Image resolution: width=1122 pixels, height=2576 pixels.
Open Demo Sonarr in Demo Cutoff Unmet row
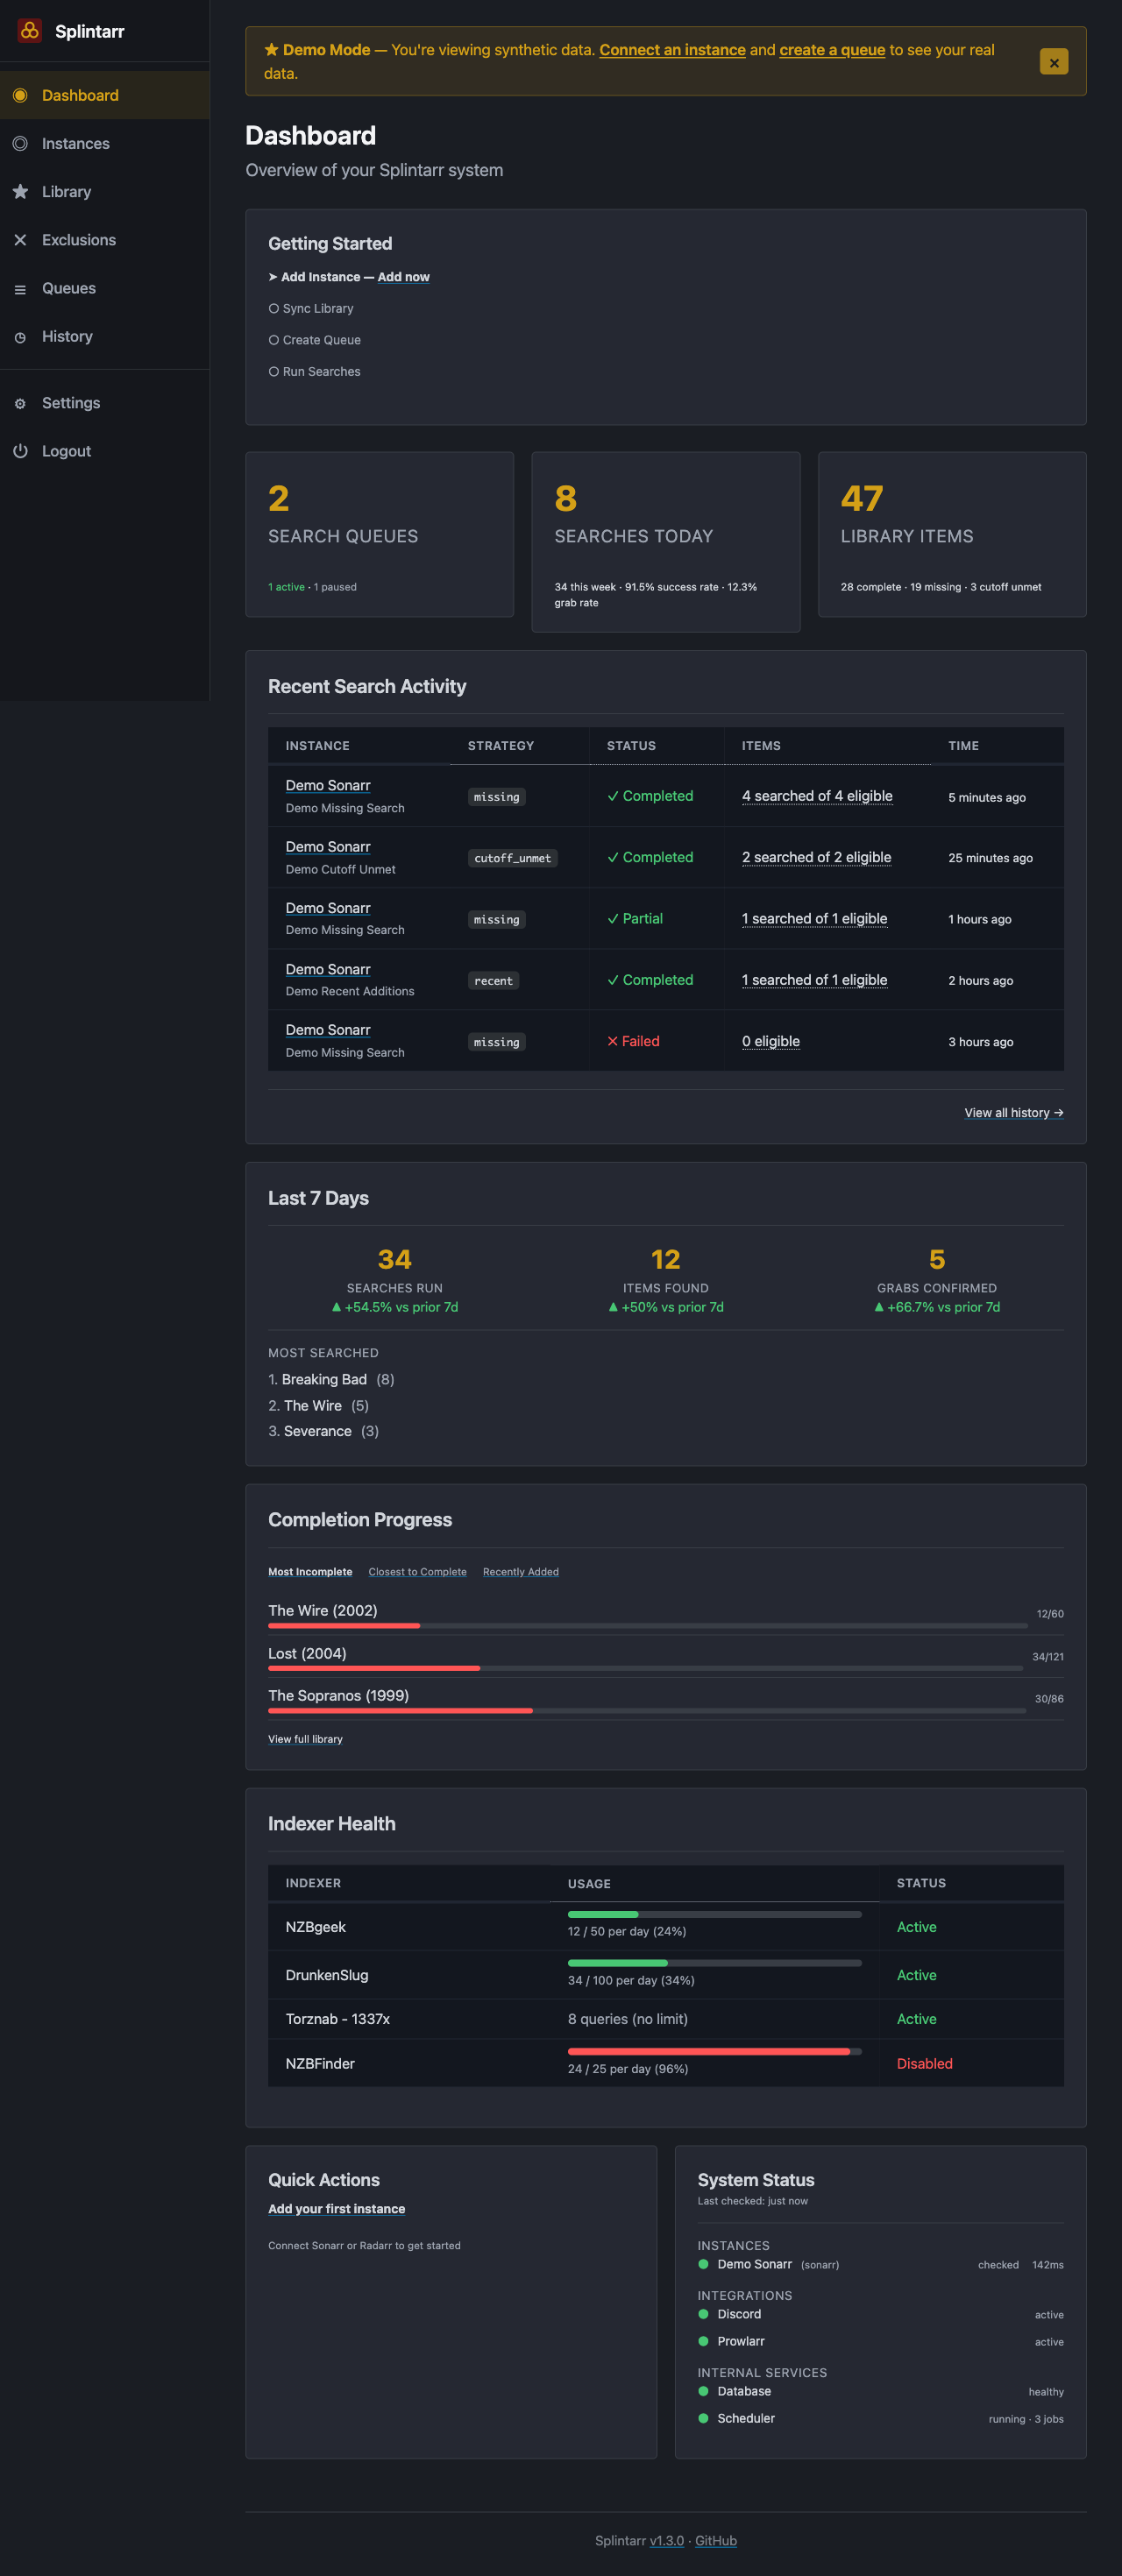(328, 846)
